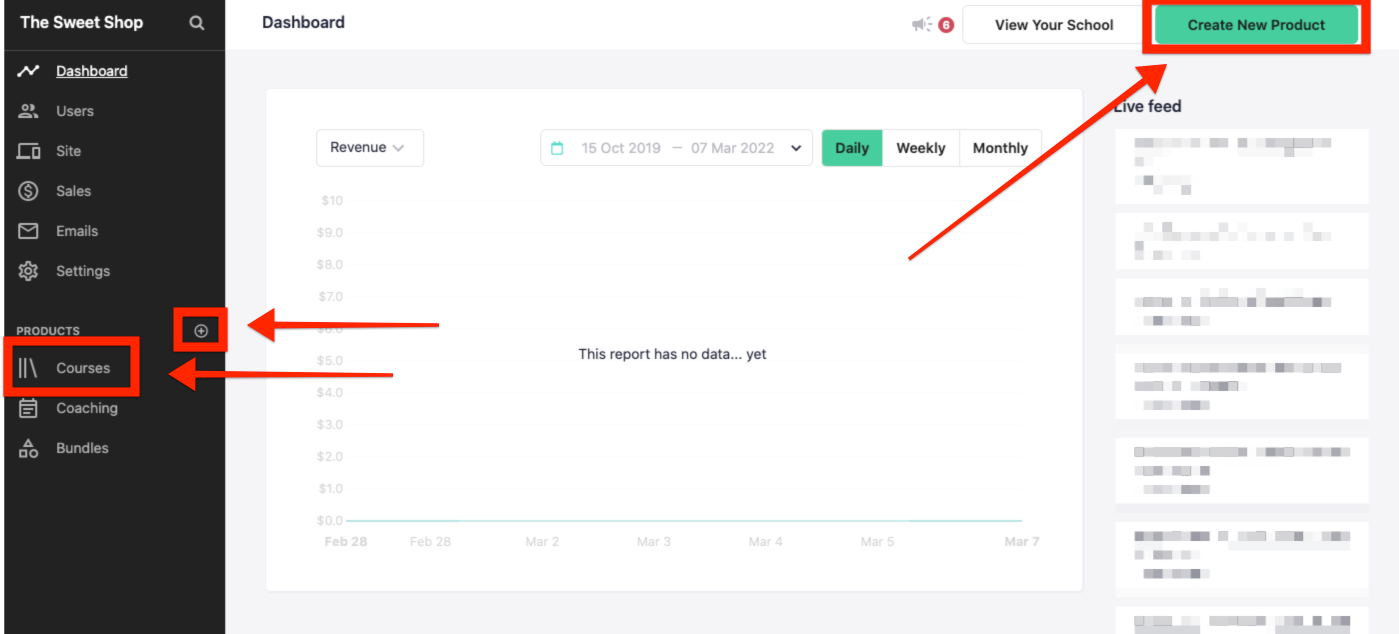This screenshot has height=634, width=1399.
Task: Click the end date 07 Mar 2022
Action: tap(733, 148)
